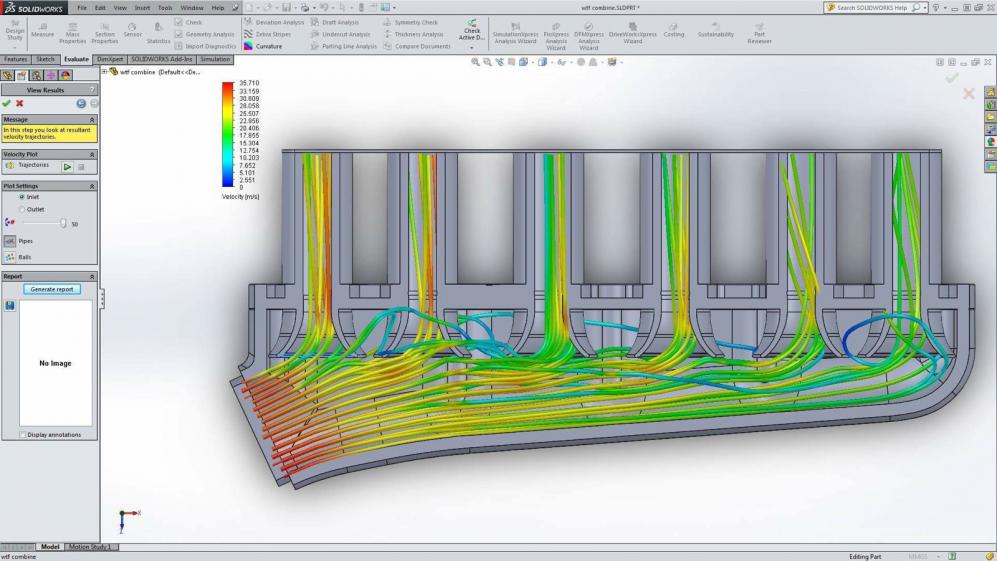
Task: Open the Insert menu
Action: click(x=141, y=7)
